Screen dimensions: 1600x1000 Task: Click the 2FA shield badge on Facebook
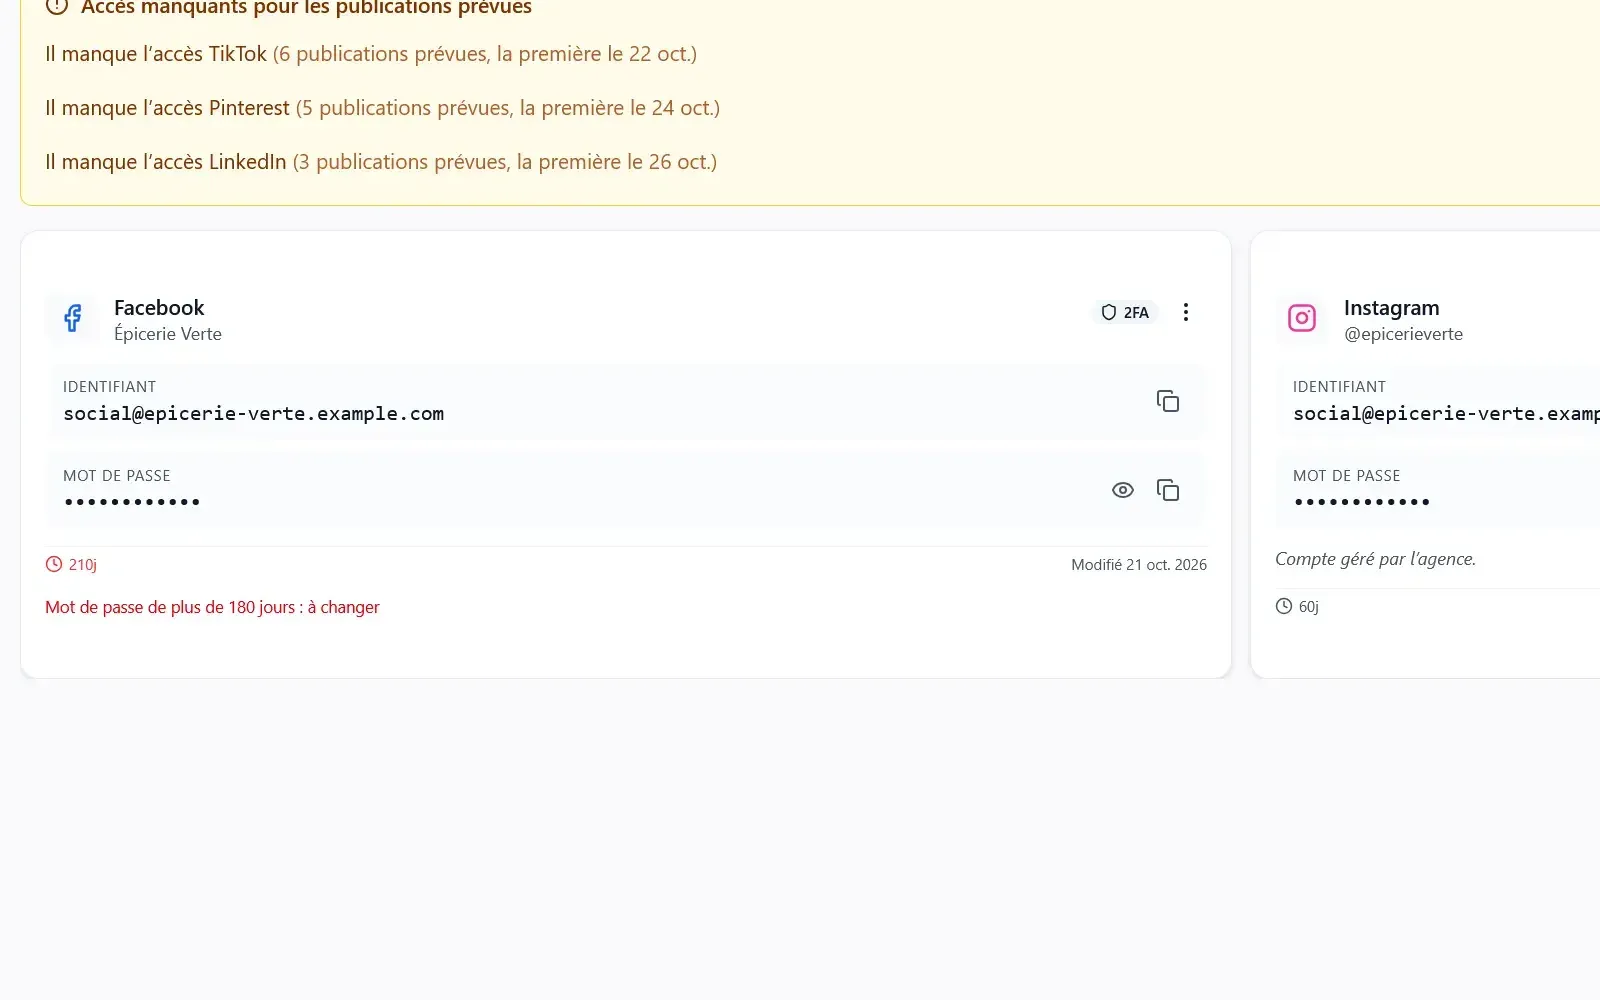tap(1125, 312)
